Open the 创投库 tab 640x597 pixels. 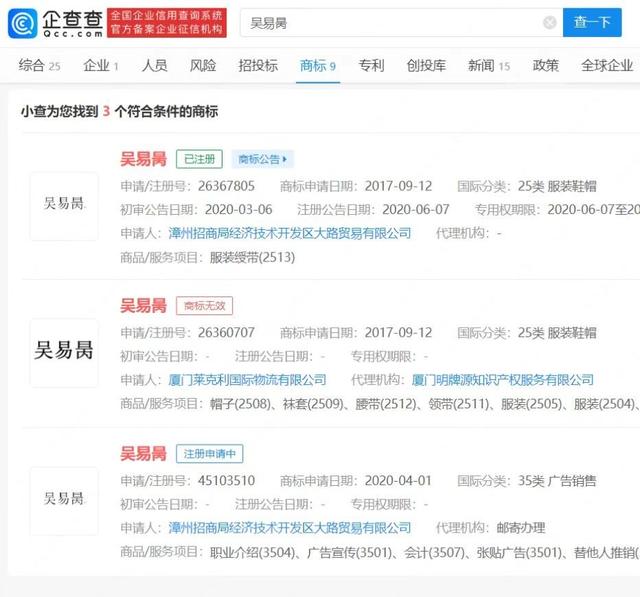coord(426,66)
